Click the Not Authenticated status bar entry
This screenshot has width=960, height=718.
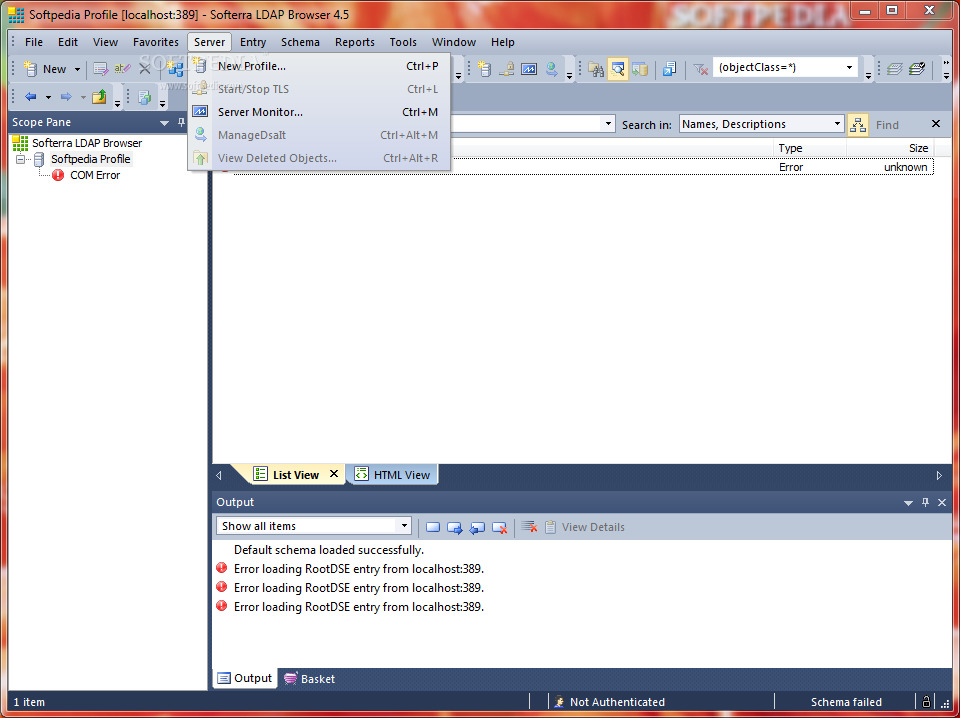click(x=617, y=702)
